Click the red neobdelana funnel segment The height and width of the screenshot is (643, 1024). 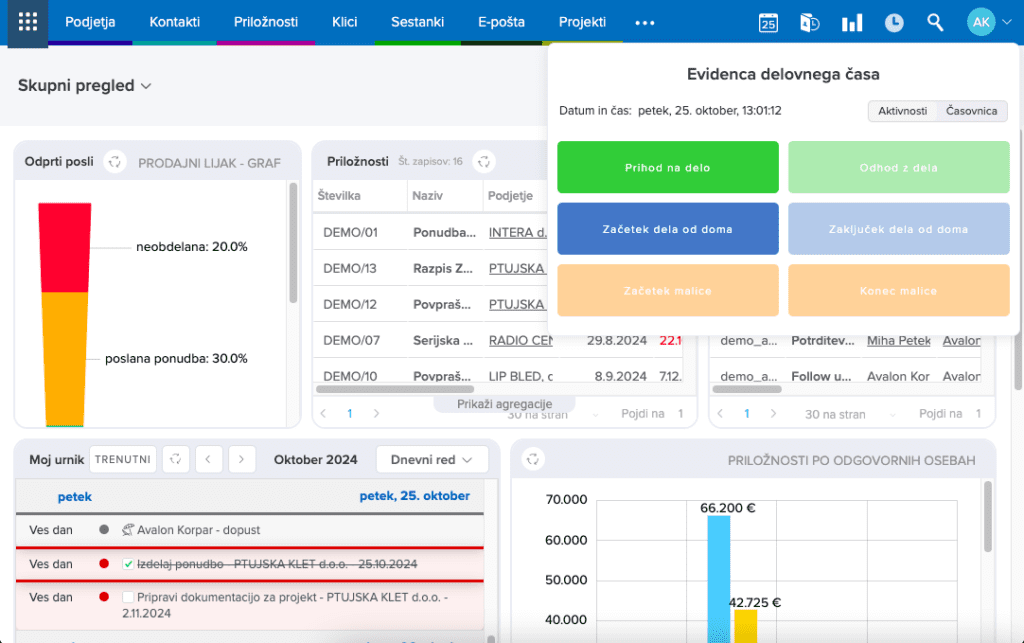click(65, 247)
